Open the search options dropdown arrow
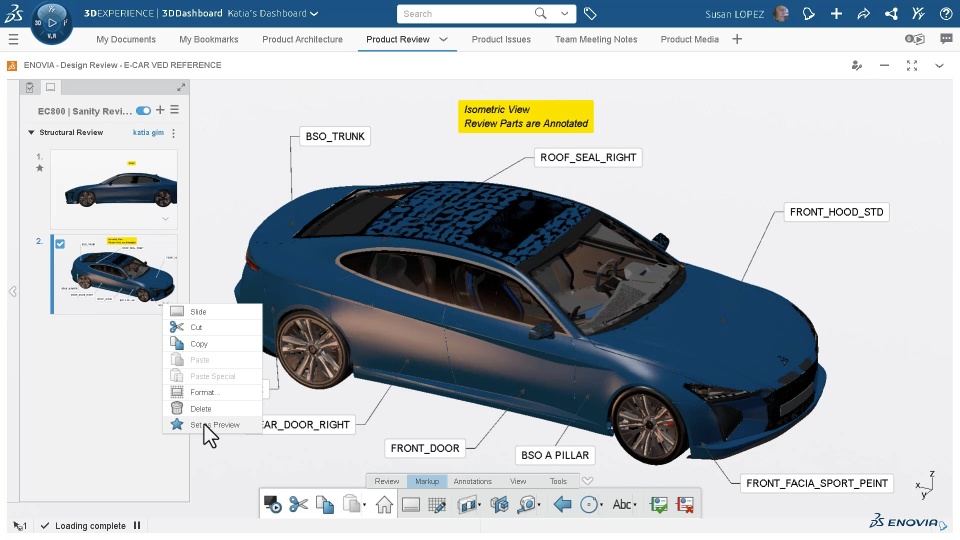Viewport: 960px width, 540px height. [564, 13]
